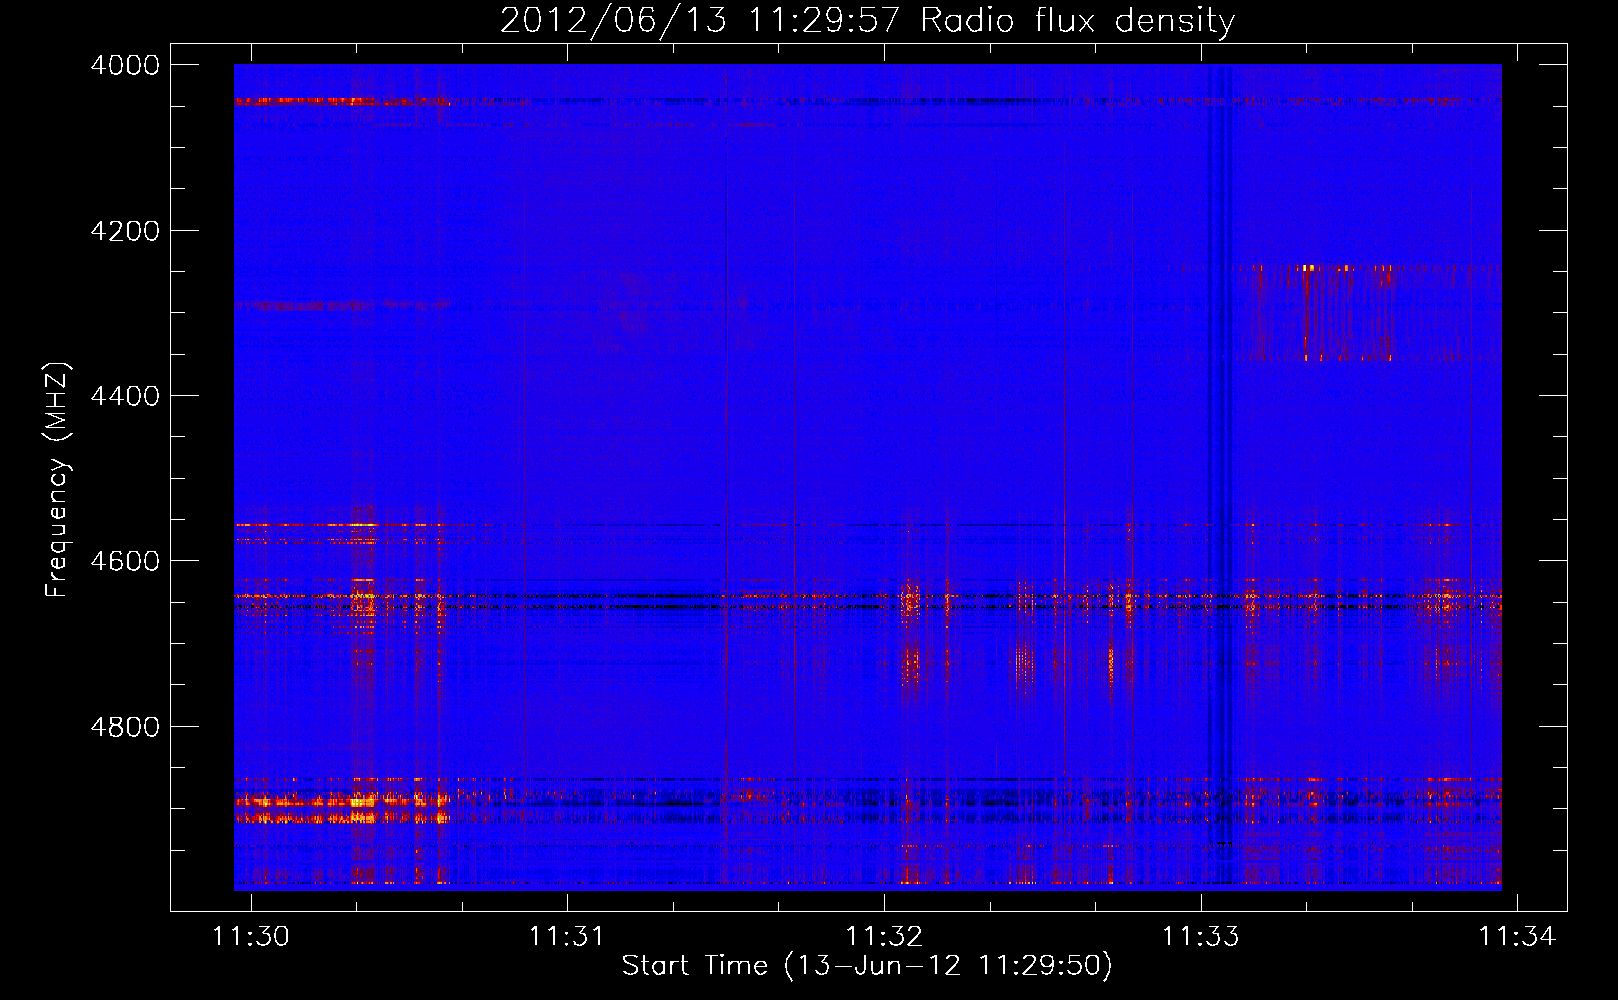
Task: Click the 4000 frequency tick label
Action: pyautogui.click(x=125, y=65)
